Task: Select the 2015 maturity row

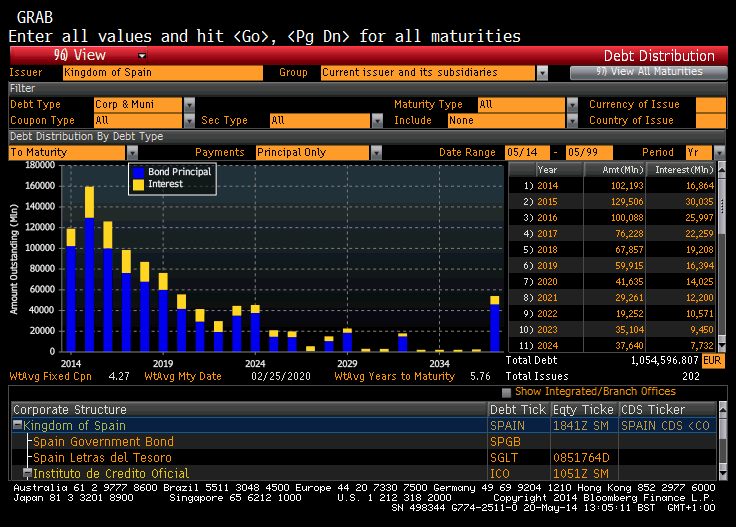Action: click(x=612, y=202)
